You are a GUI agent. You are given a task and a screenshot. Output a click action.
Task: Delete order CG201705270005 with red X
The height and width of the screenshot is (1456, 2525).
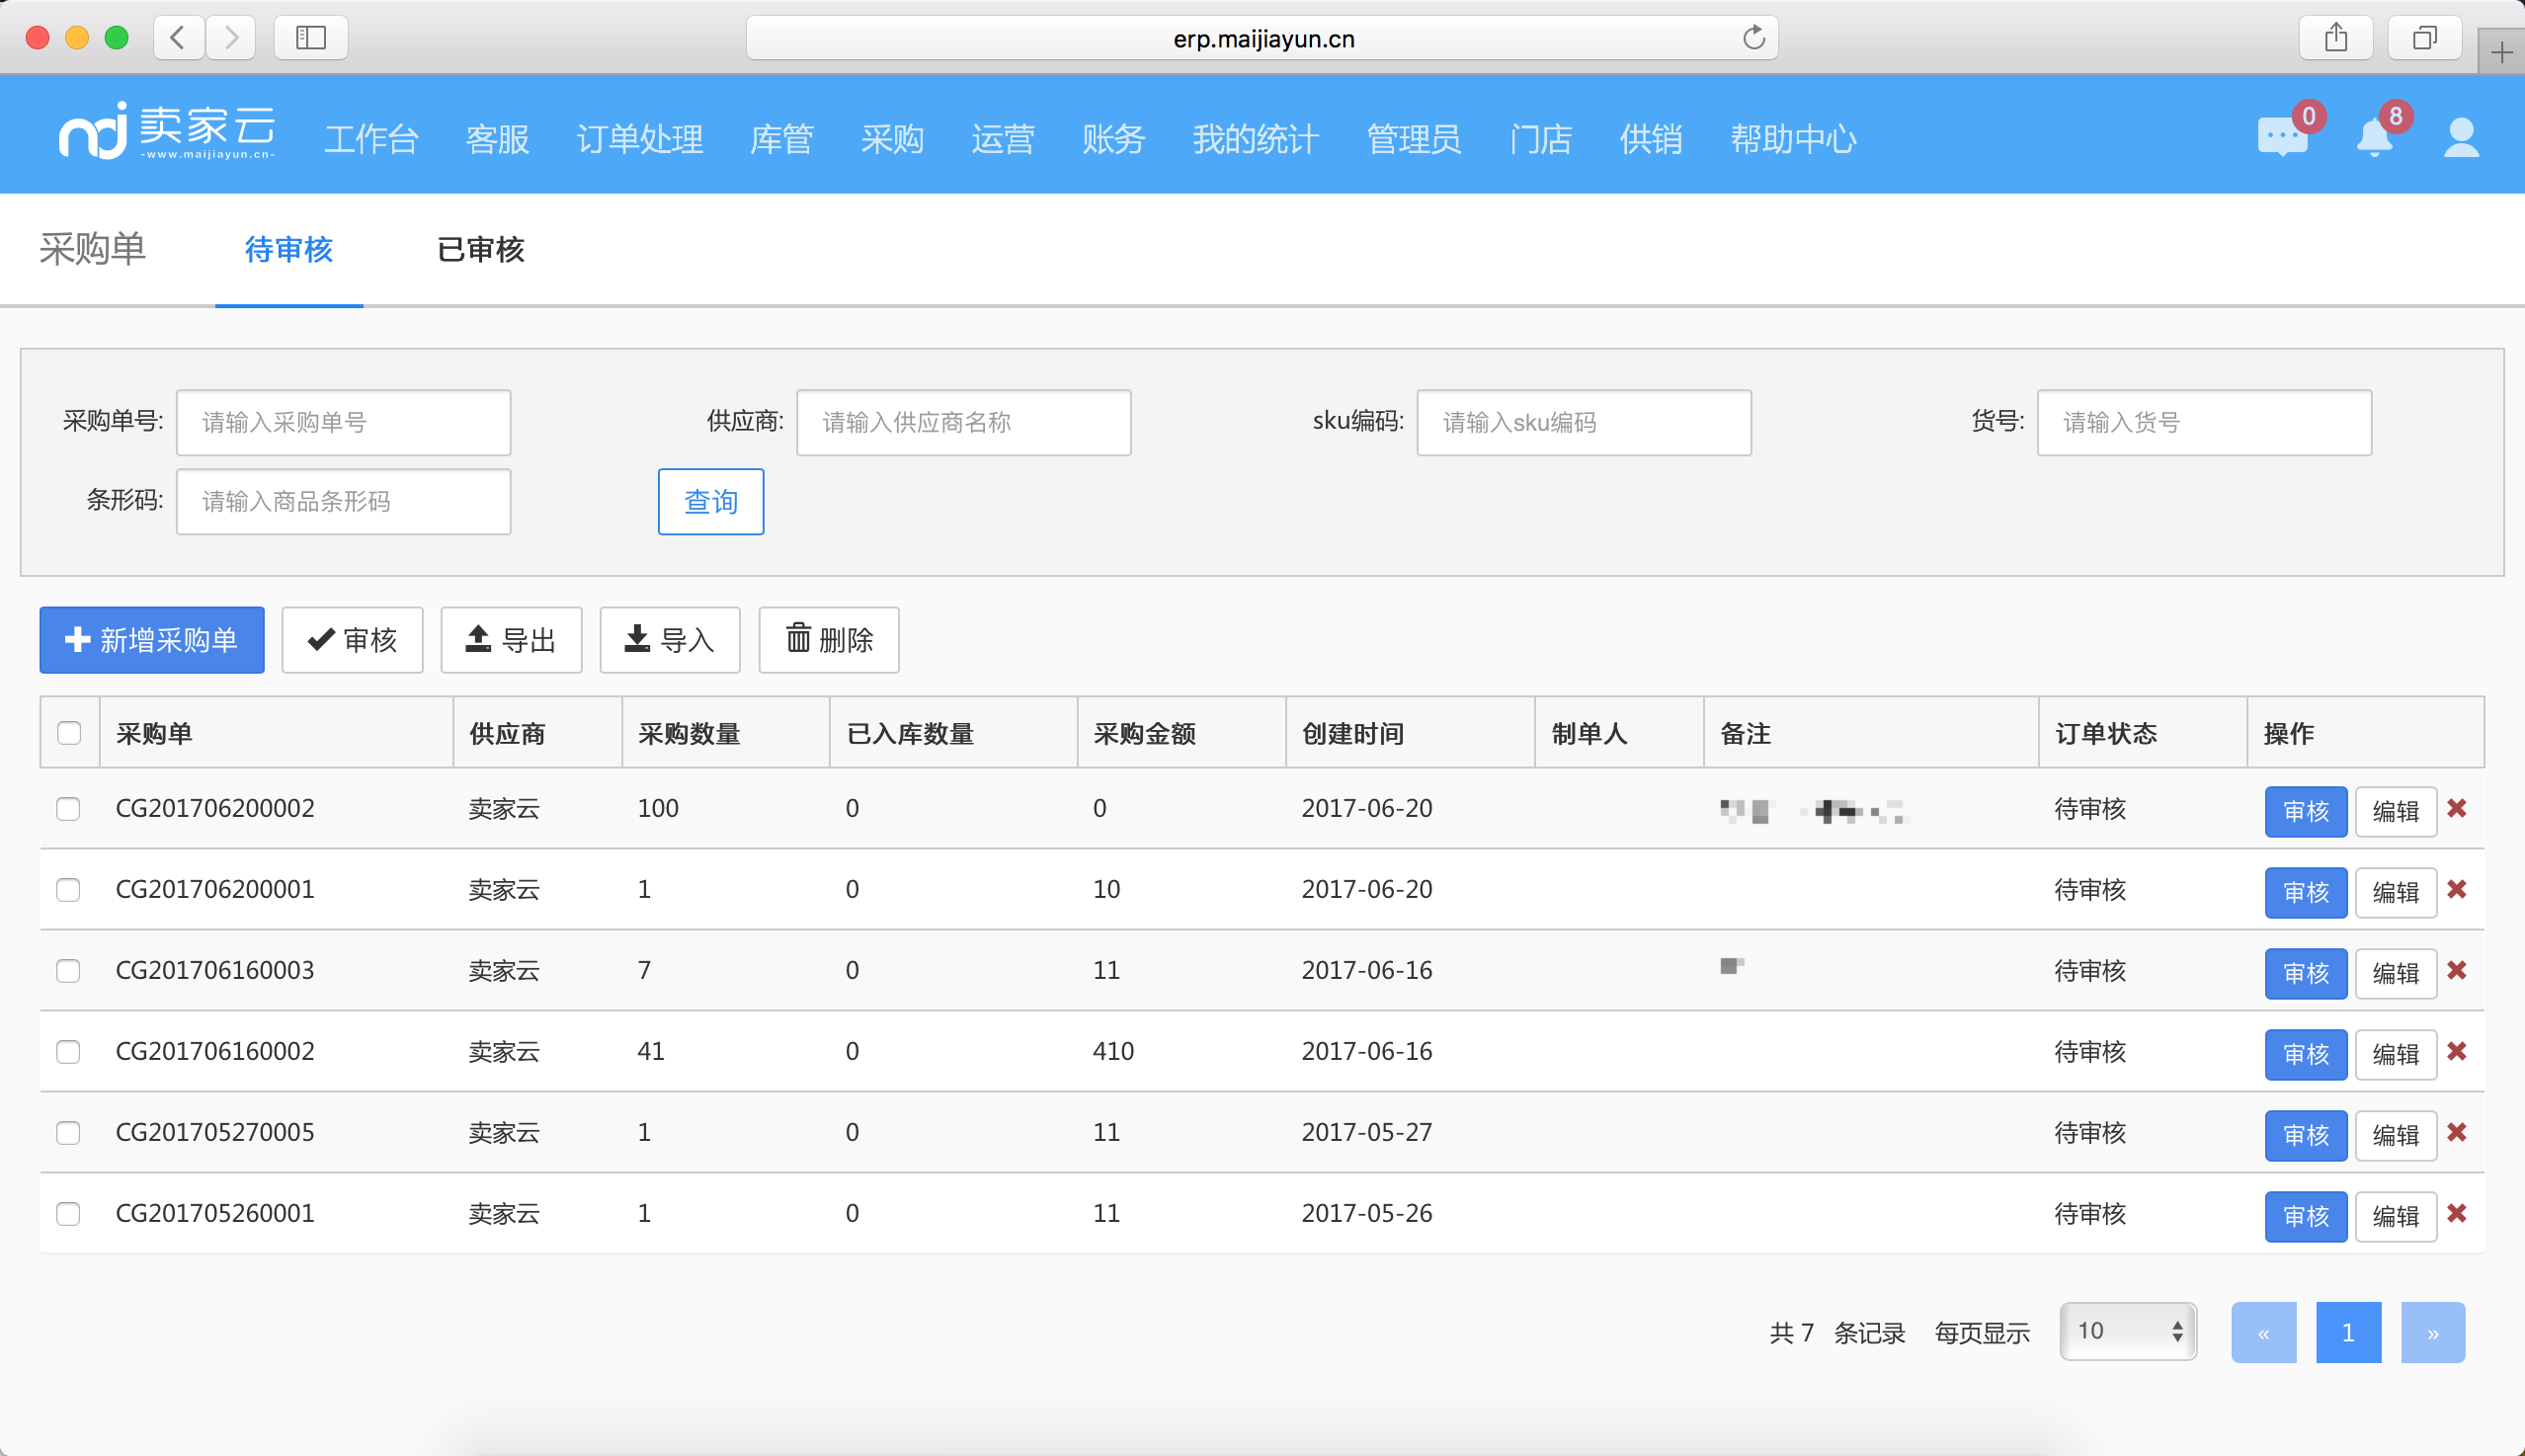tap(2457, 1132)
